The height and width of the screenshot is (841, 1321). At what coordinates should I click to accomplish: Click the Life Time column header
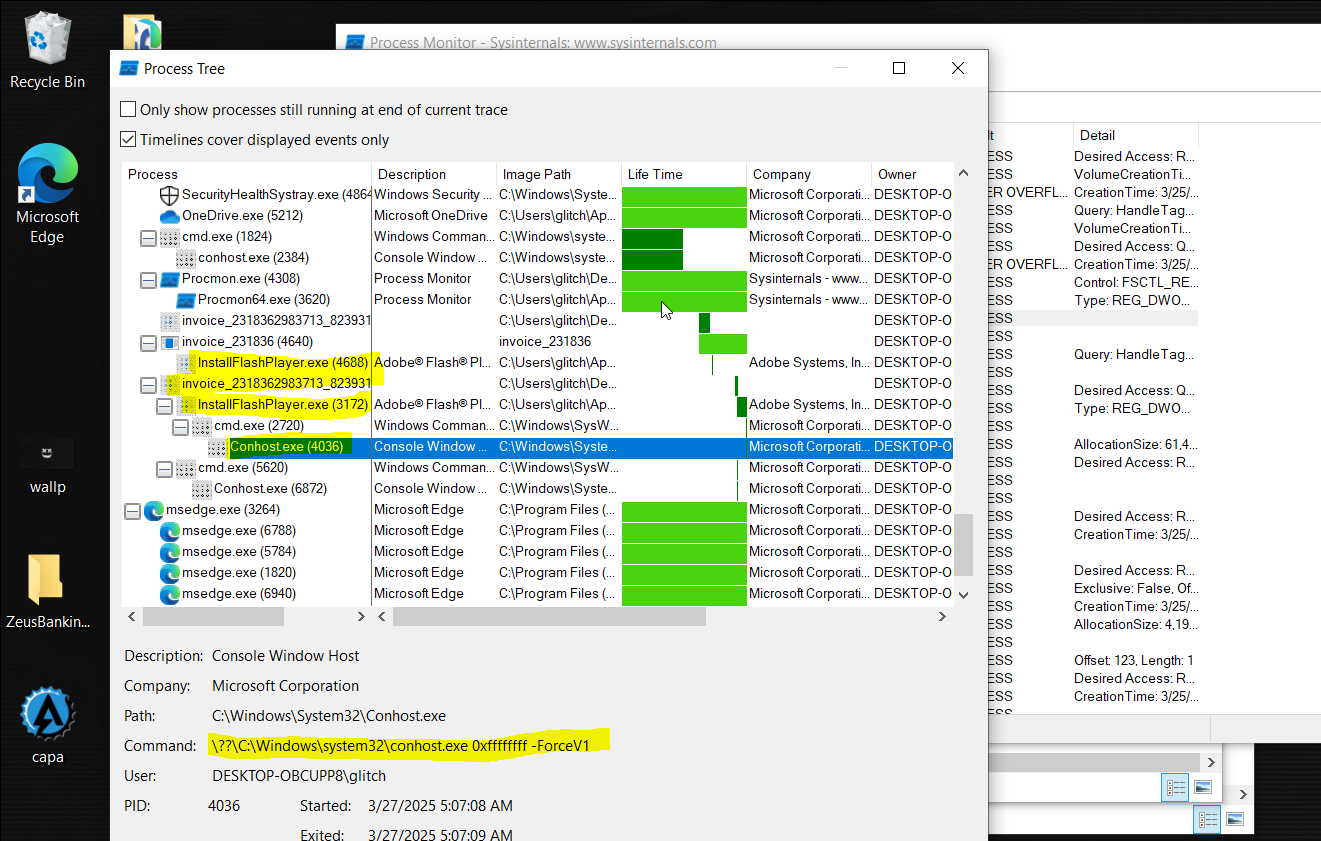pyautogui.click(x=683, y=174)
